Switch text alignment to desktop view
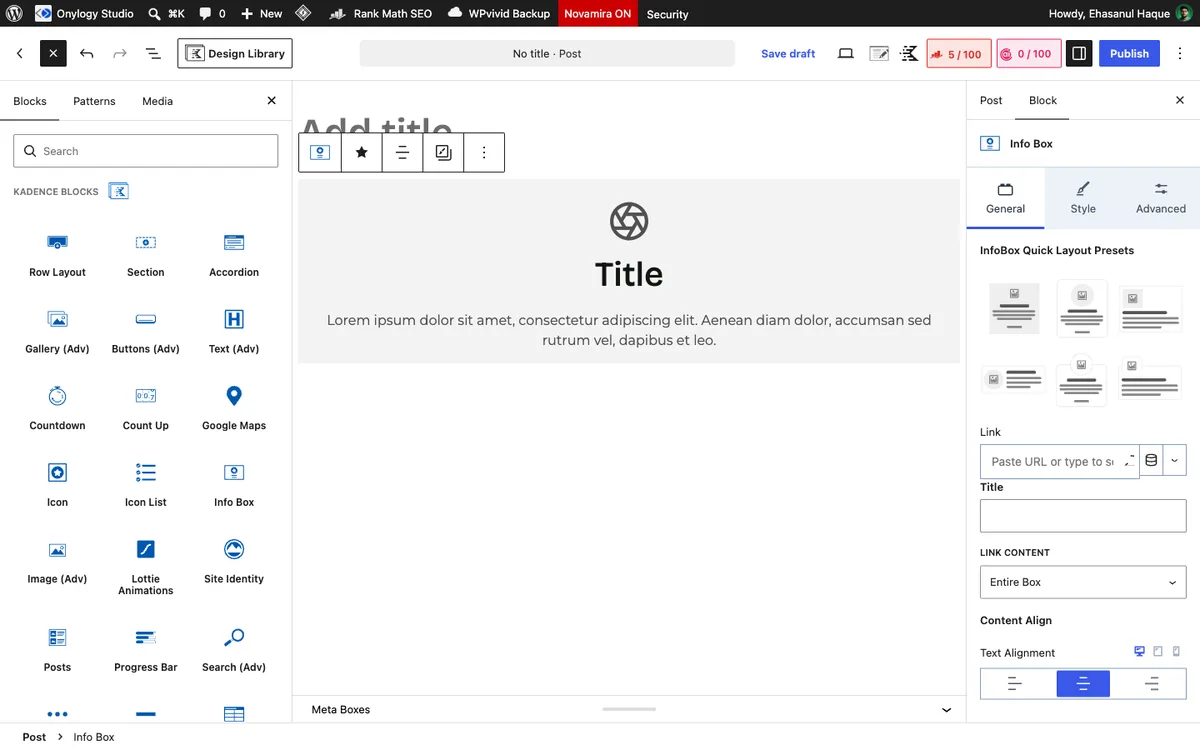 tap(1139, 651)
